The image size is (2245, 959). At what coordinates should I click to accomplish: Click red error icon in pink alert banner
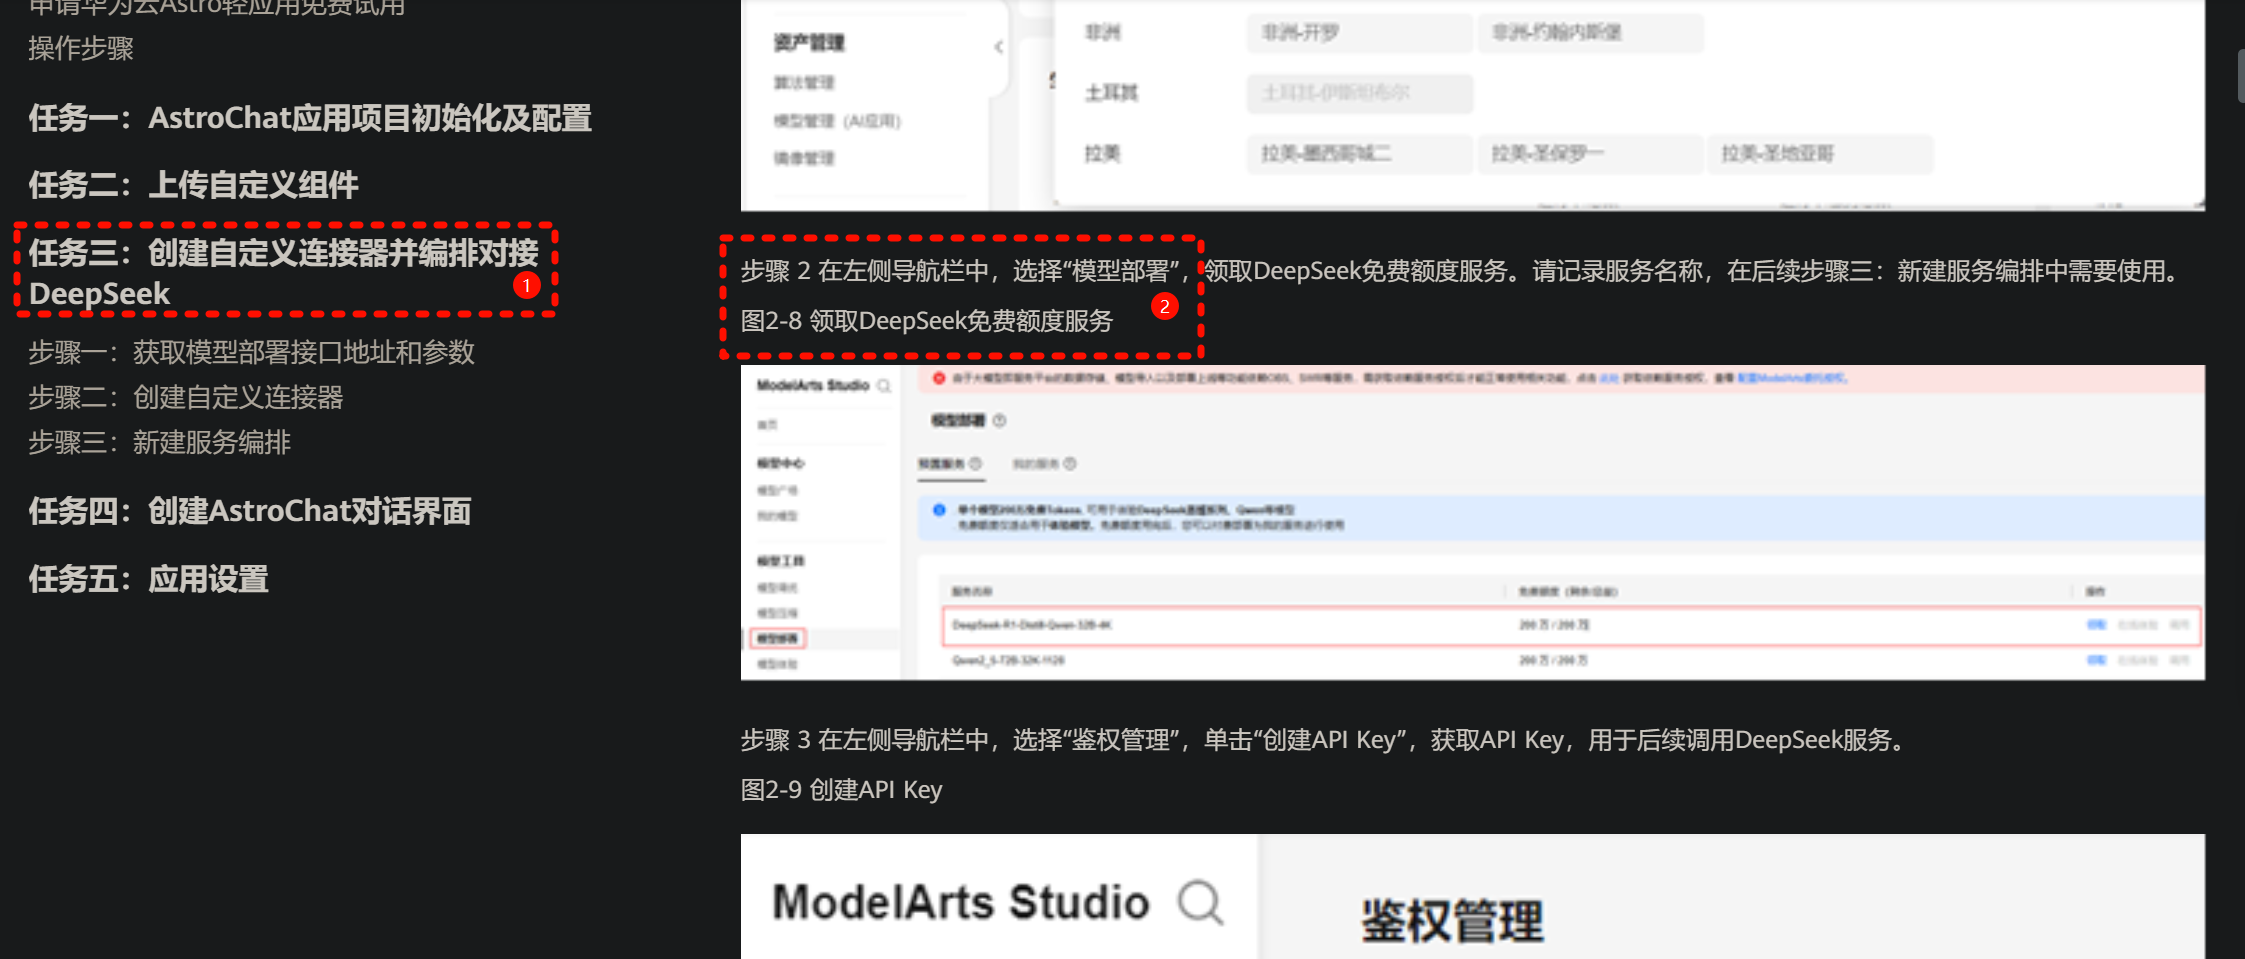click(939, 378)
